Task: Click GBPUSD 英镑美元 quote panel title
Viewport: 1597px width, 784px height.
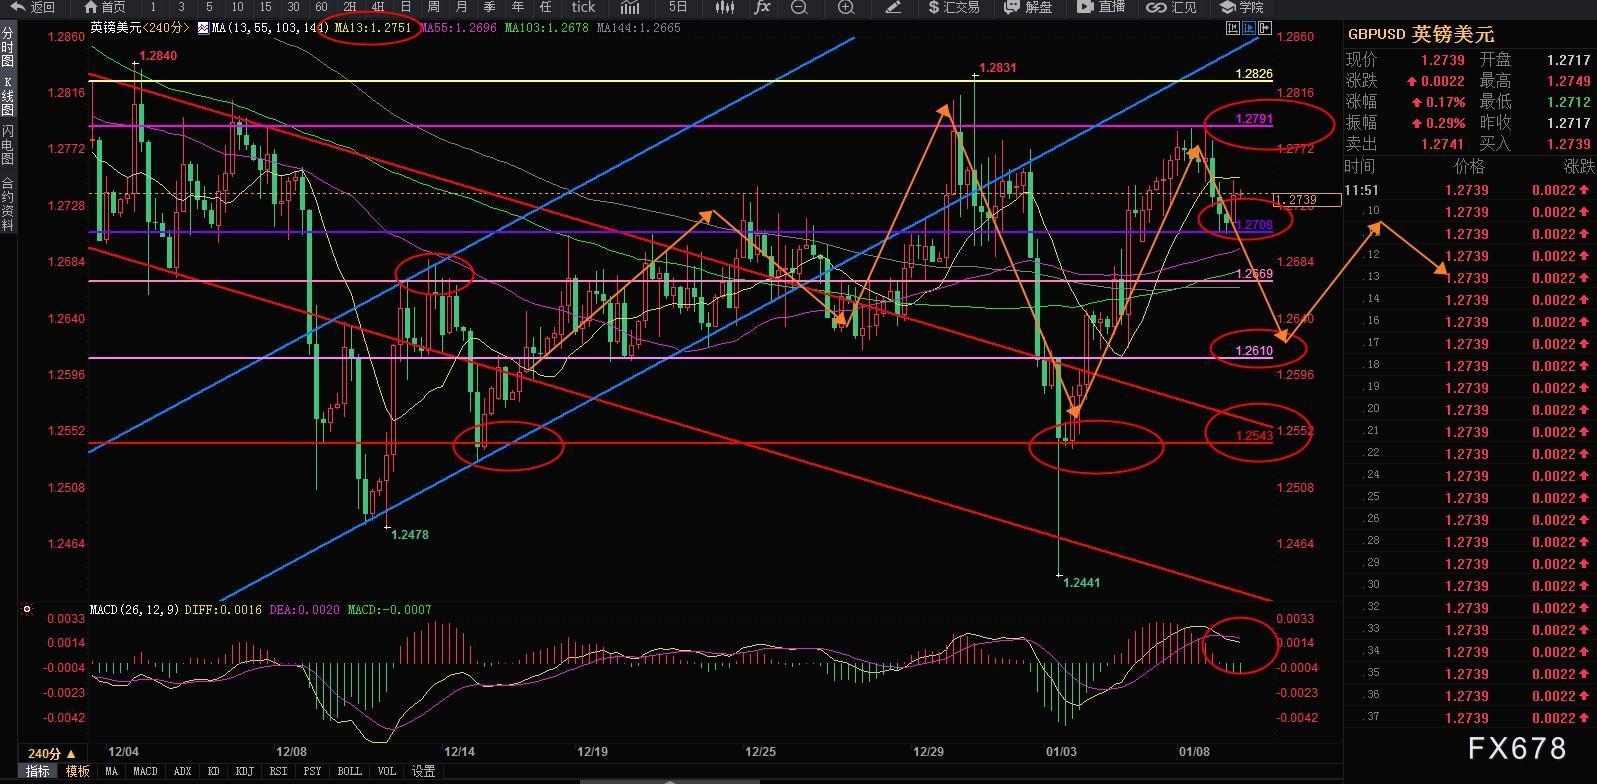Action: [1420, 34]
